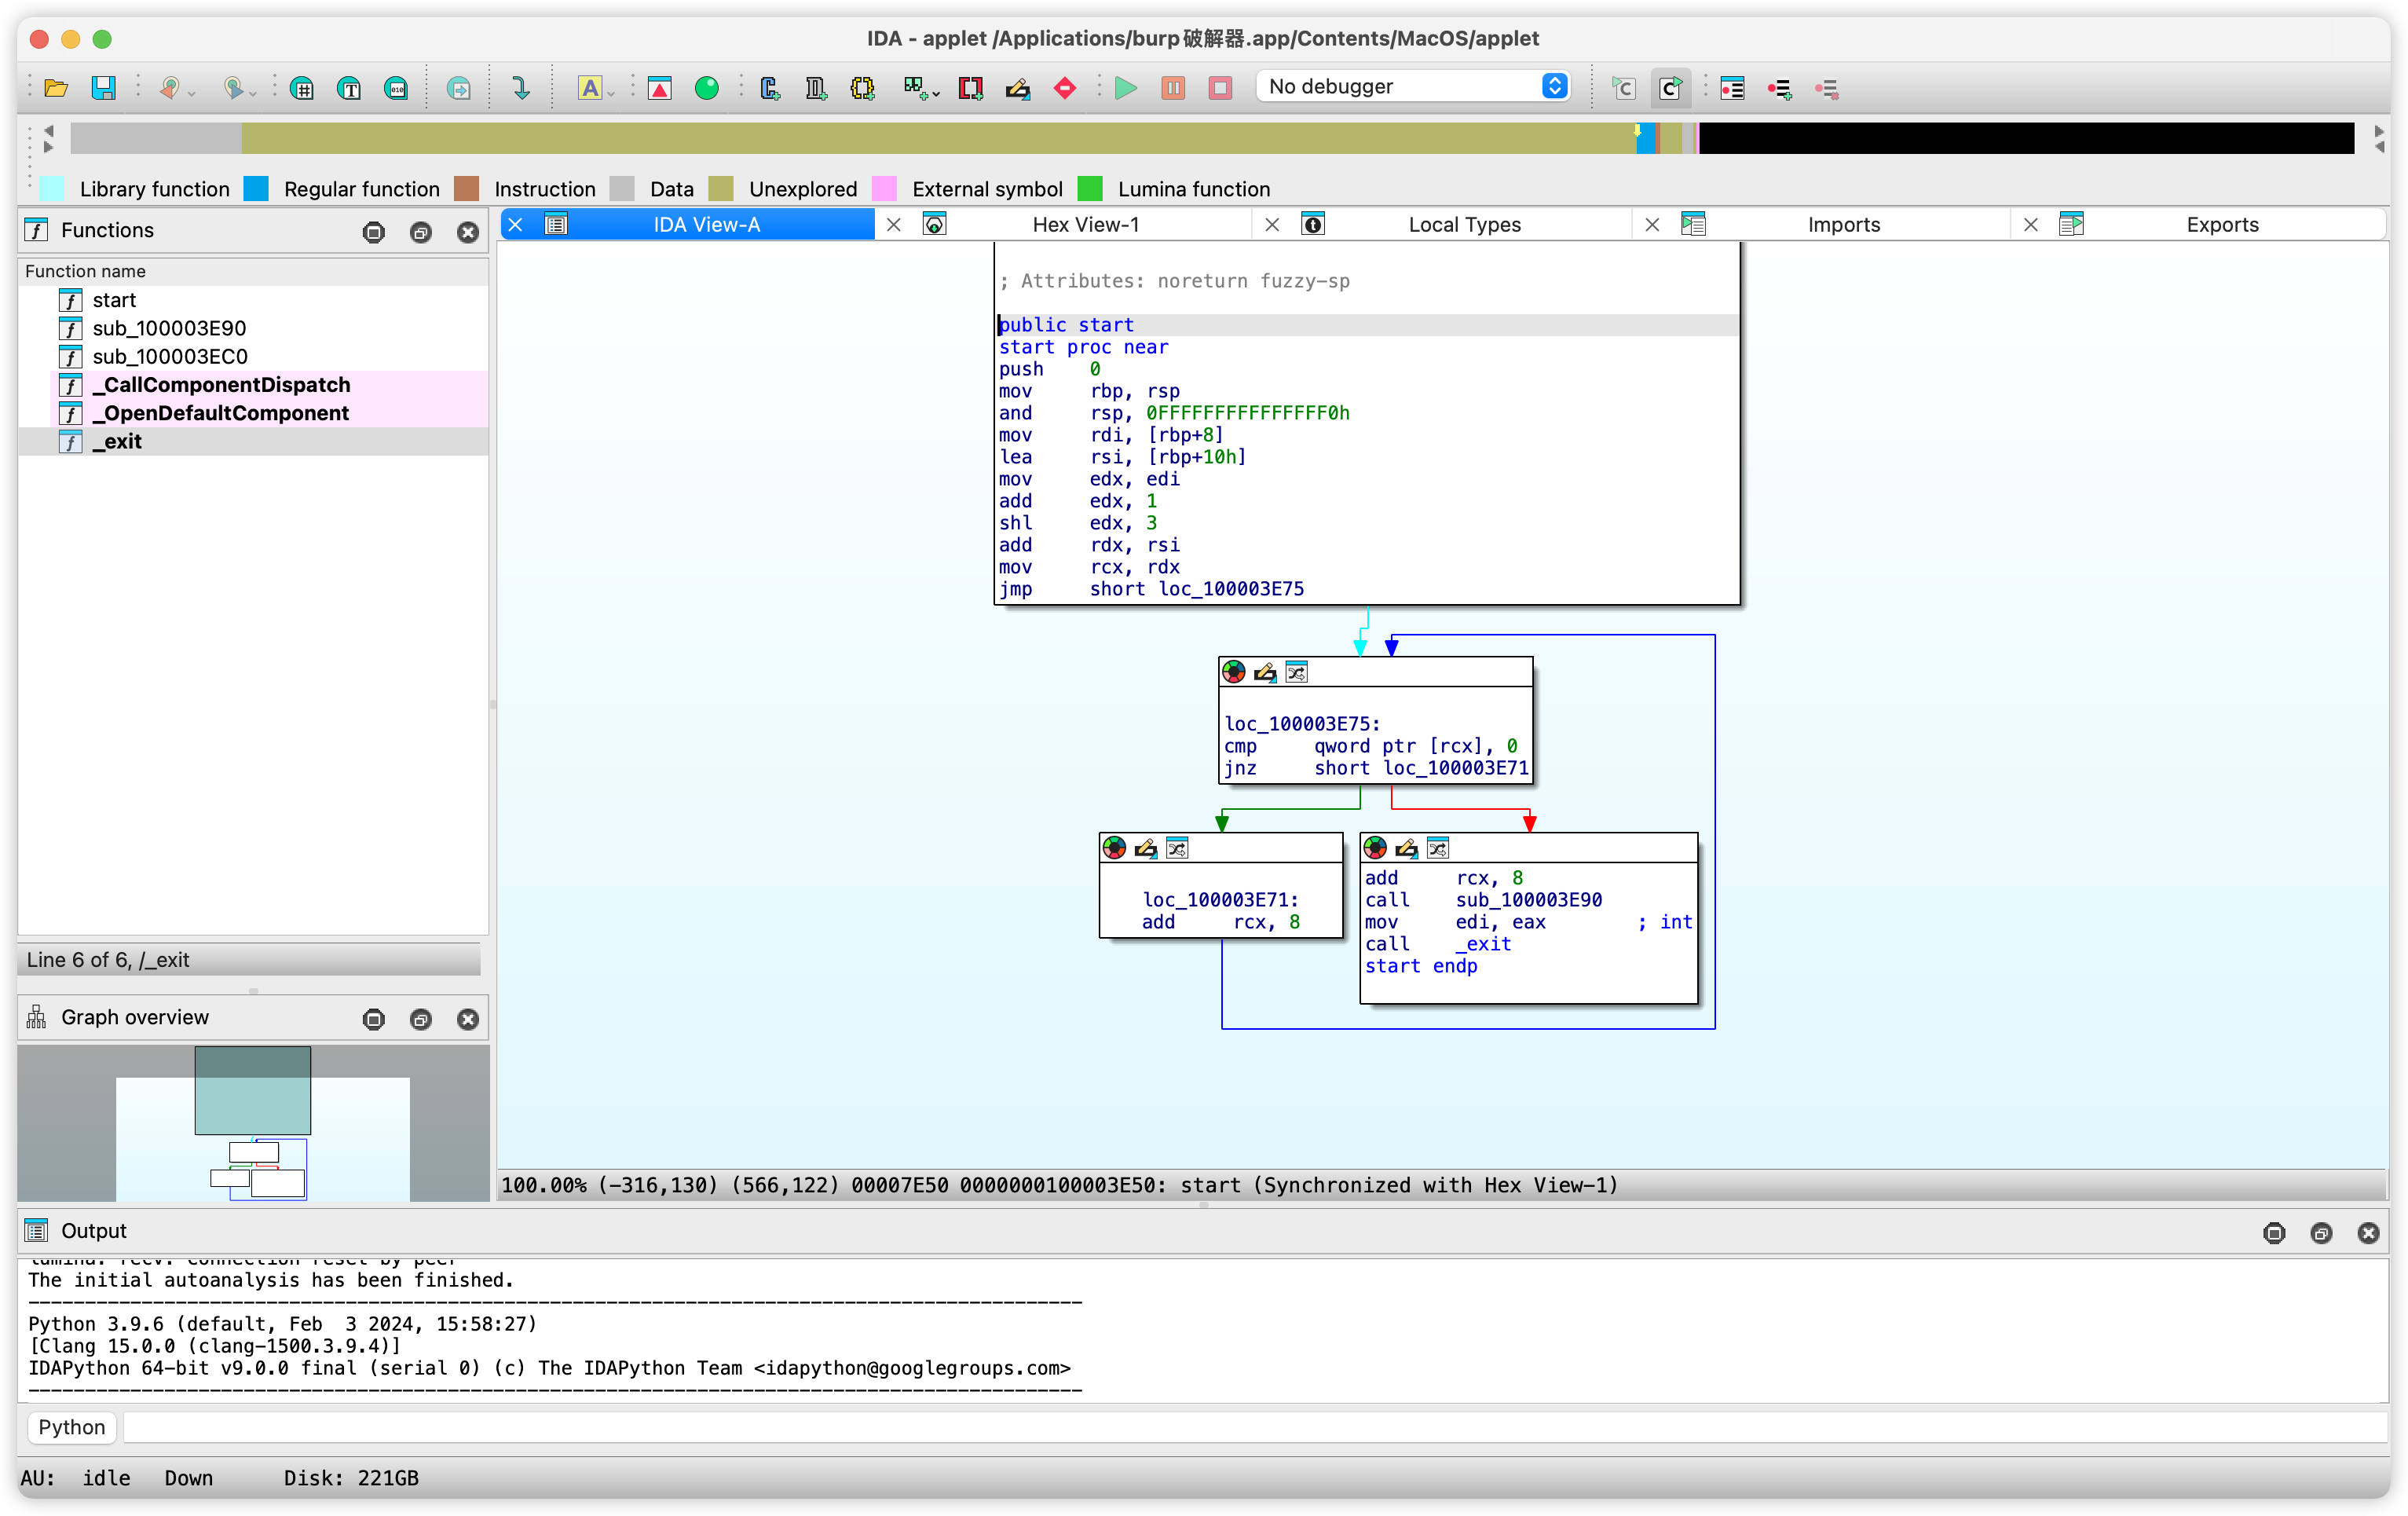Open the Imports tab
Image resolution: width=2408 pixels, height=1516 pixels.
[x=1843, y=224]
